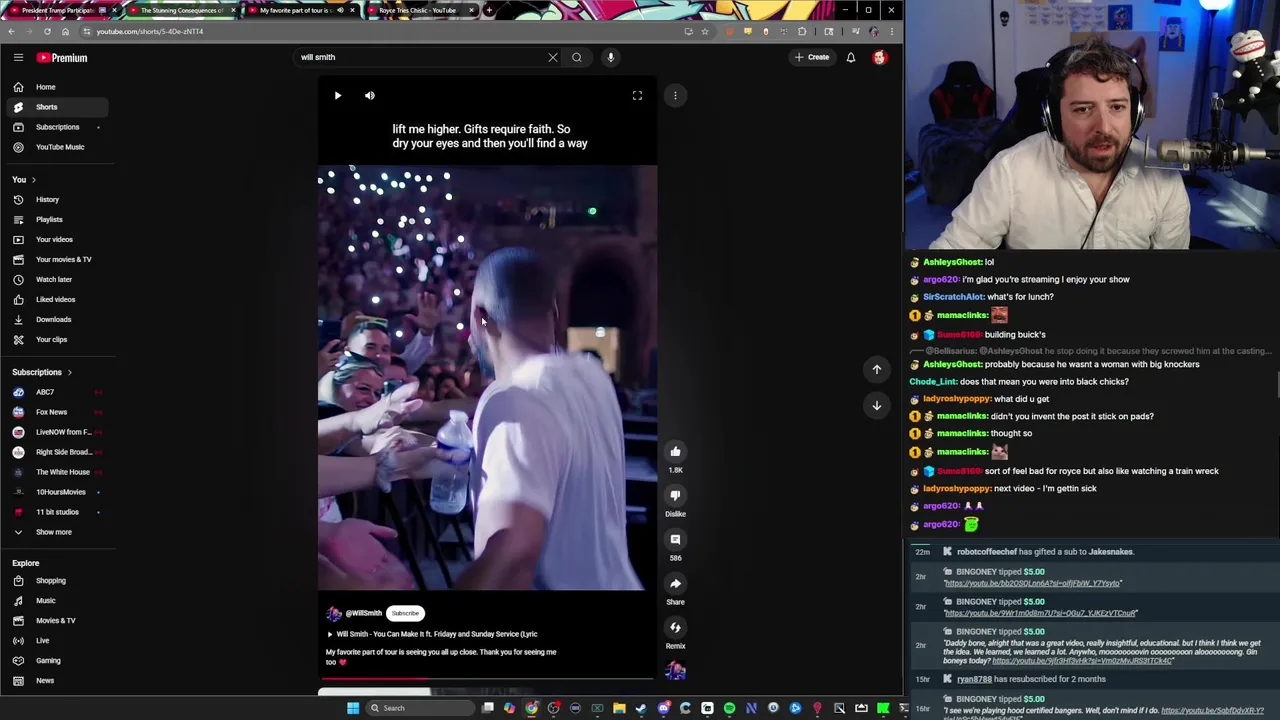Image resolution: width=1280 pixels, height=720 pixels.
Task: Open the Short's sound thumbnail
Action: coord(675,671)
